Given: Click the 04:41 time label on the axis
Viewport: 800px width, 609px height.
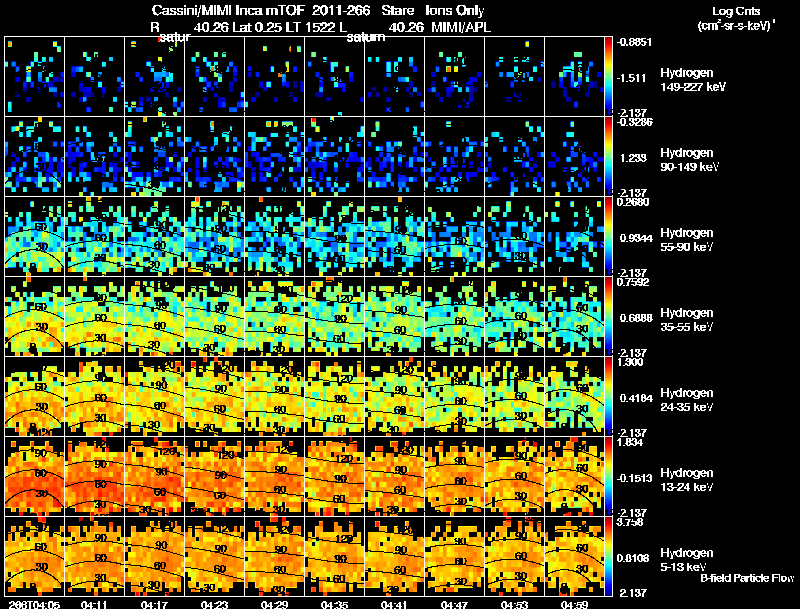Looking at the screenshot, I should click(x=394, y=604).
